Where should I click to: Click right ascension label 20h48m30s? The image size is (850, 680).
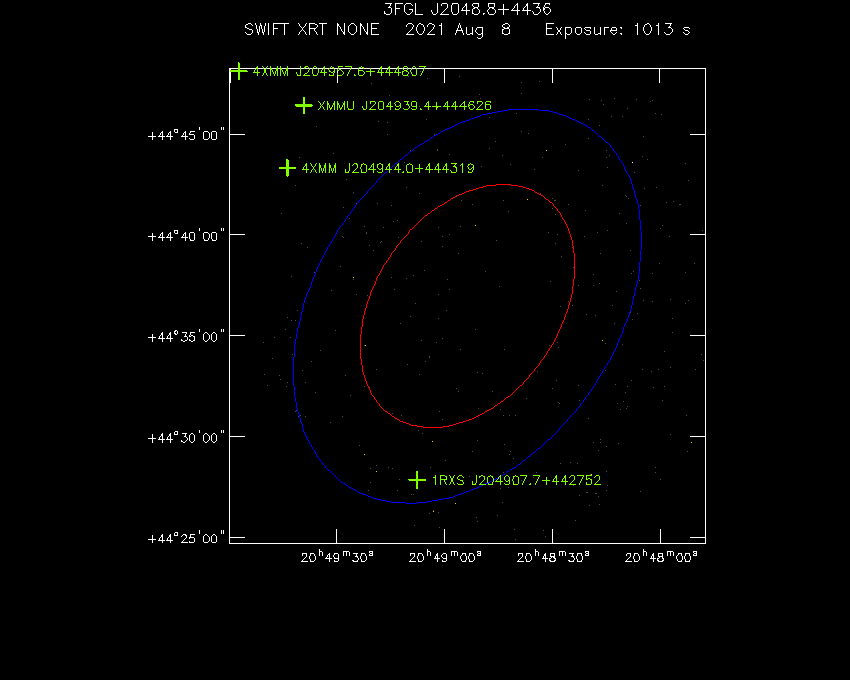point(553,557)
